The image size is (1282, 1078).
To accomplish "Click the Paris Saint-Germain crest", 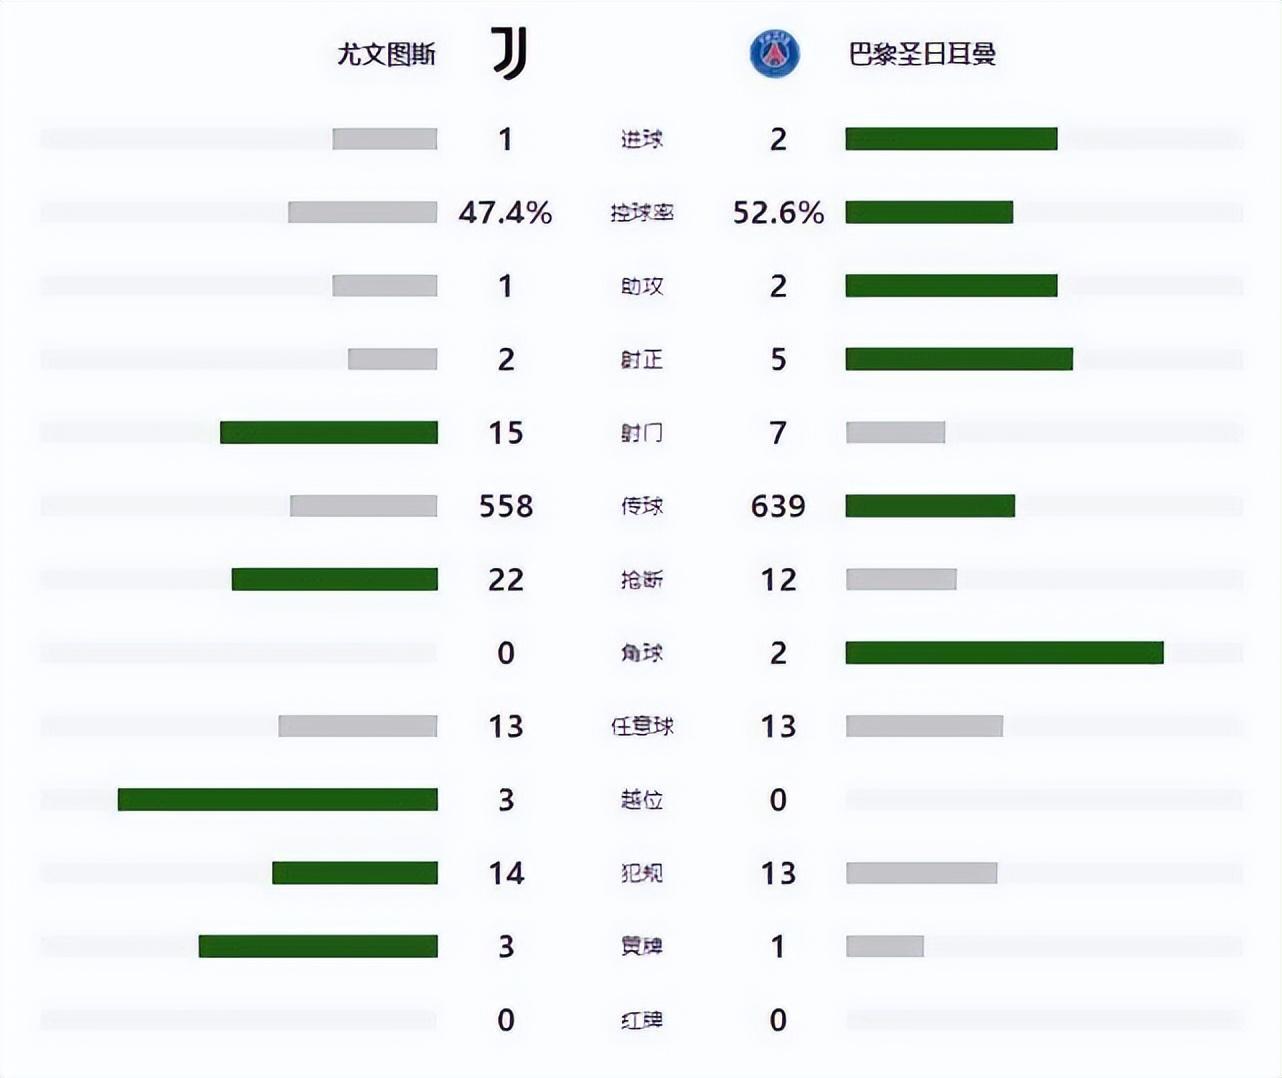I will [x=775, y=54].
